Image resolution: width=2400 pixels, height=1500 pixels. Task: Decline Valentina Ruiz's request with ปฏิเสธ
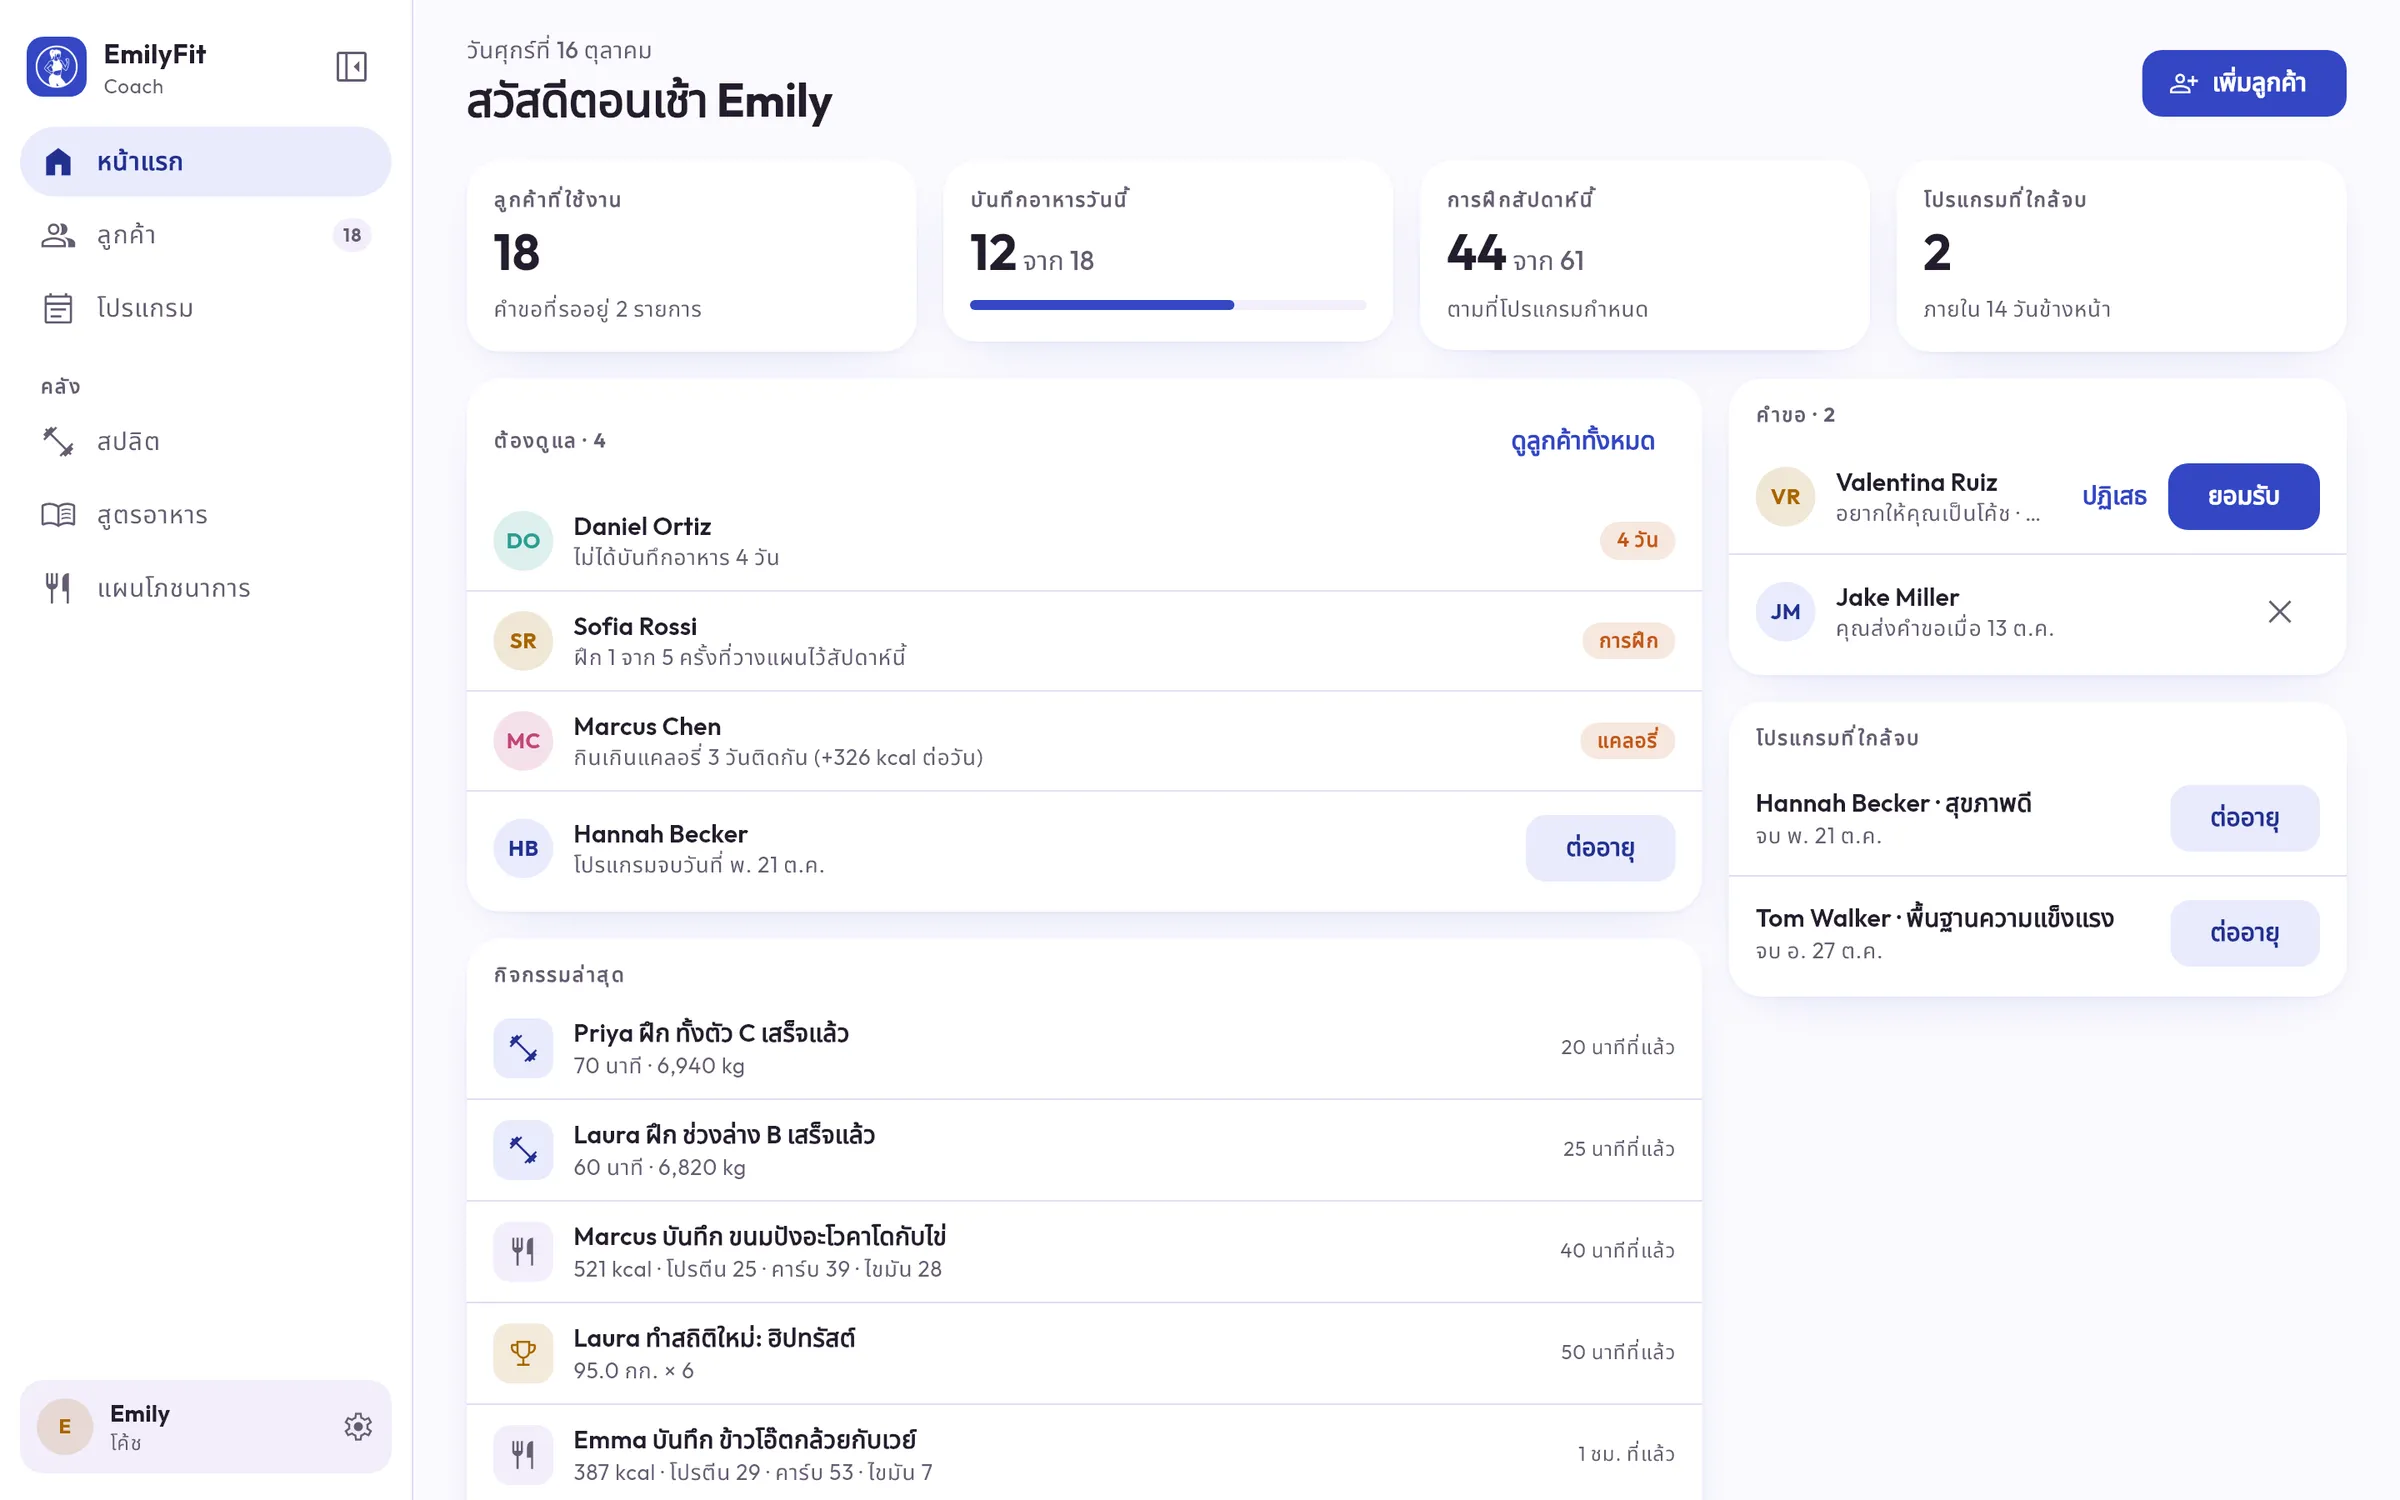point(2114,496)
